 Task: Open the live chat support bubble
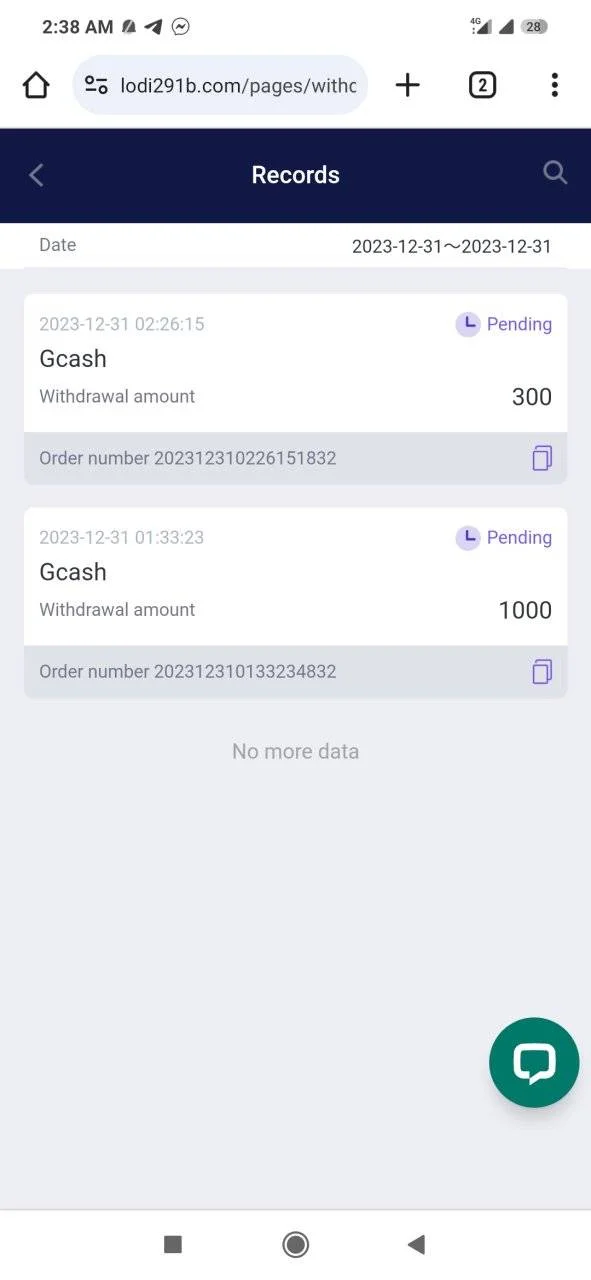[x=534, y=1063]
